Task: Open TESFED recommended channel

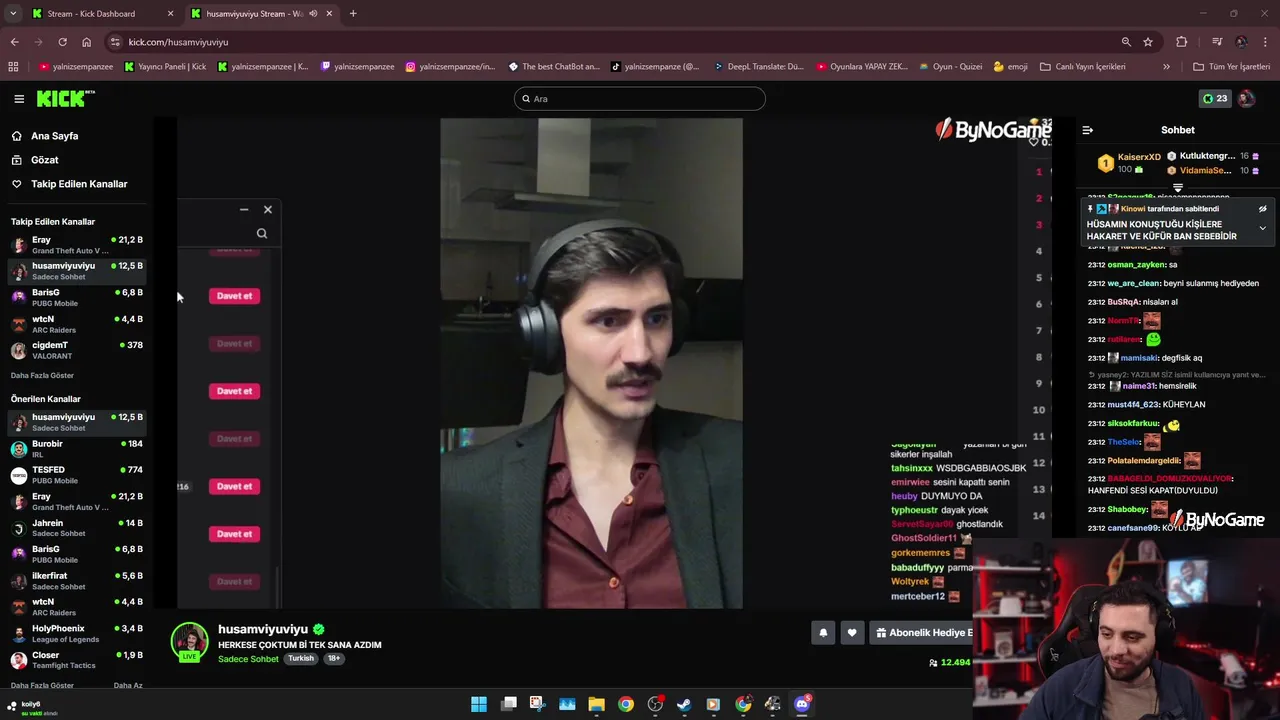Action: [76, 475]
